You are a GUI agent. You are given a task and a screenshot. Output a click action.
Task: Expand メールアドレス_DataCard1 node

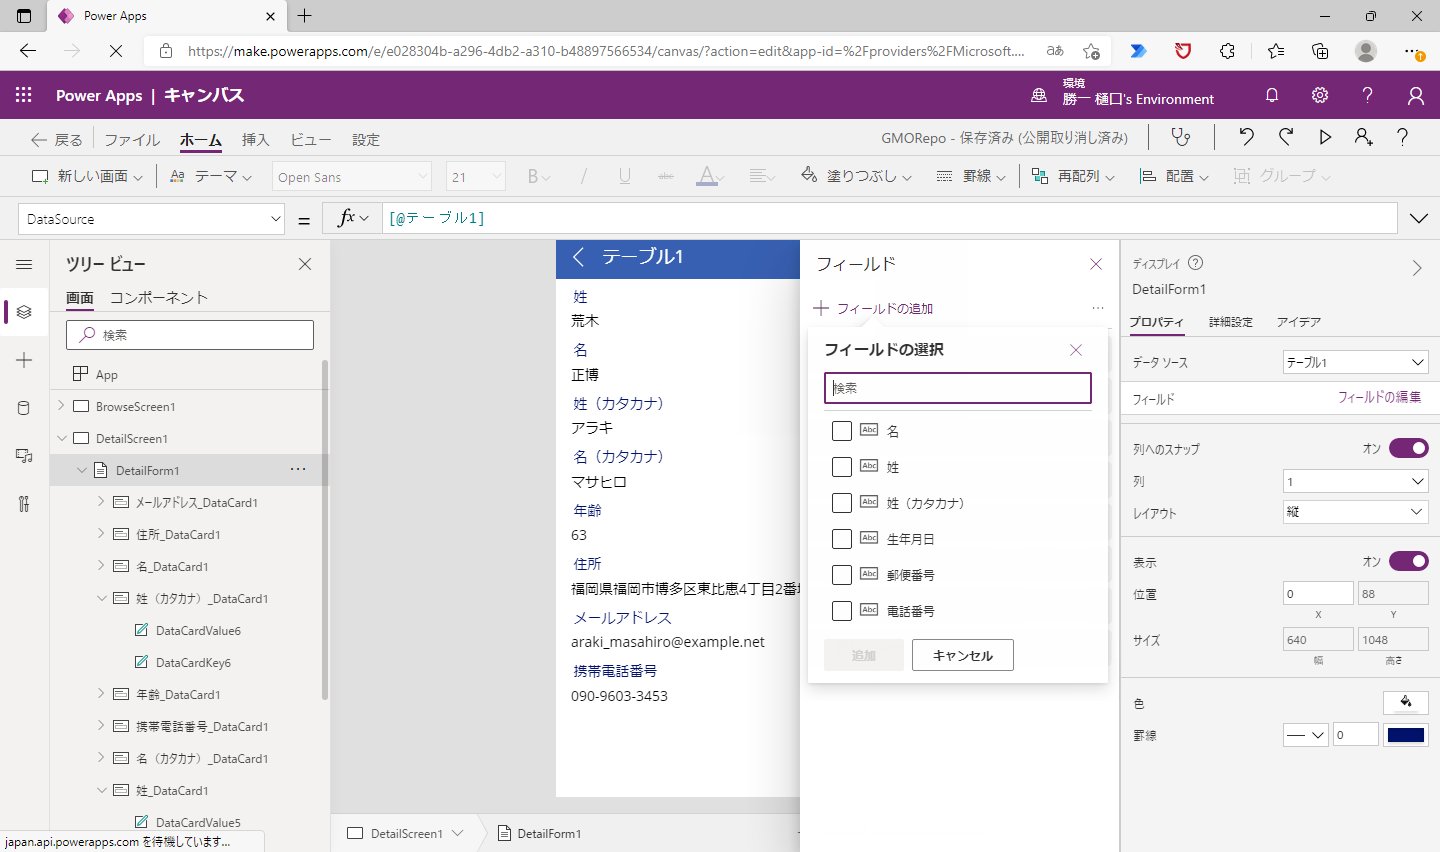(101, 501)
